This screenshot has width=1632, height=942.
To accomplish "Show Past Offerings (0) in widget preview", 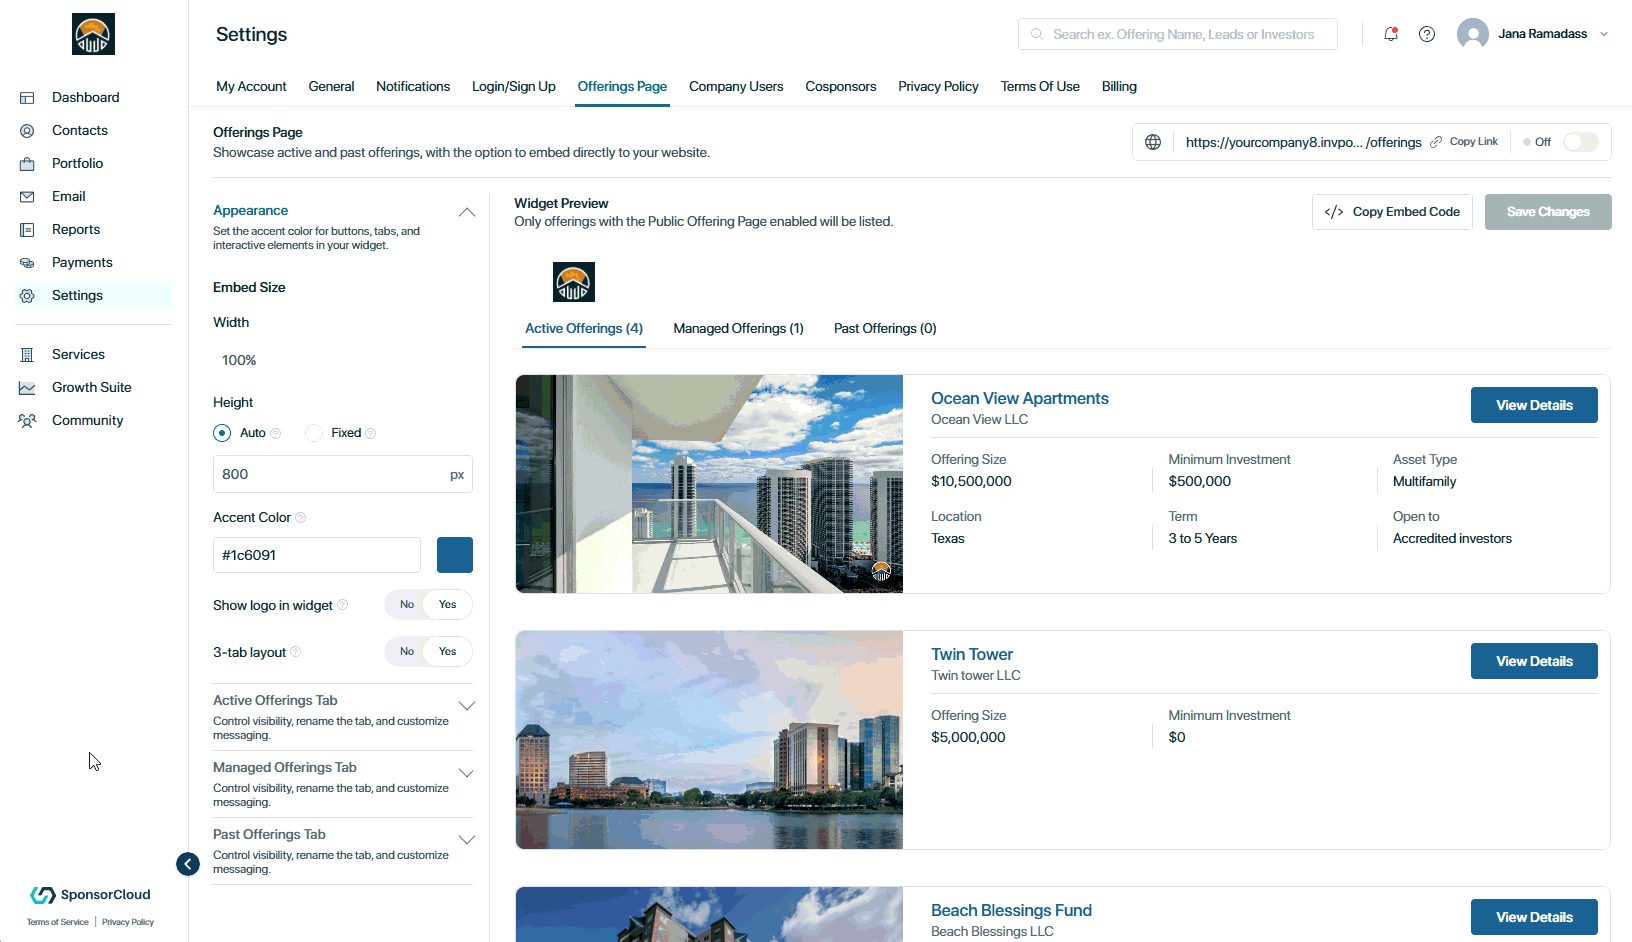I will click(885, 329).
